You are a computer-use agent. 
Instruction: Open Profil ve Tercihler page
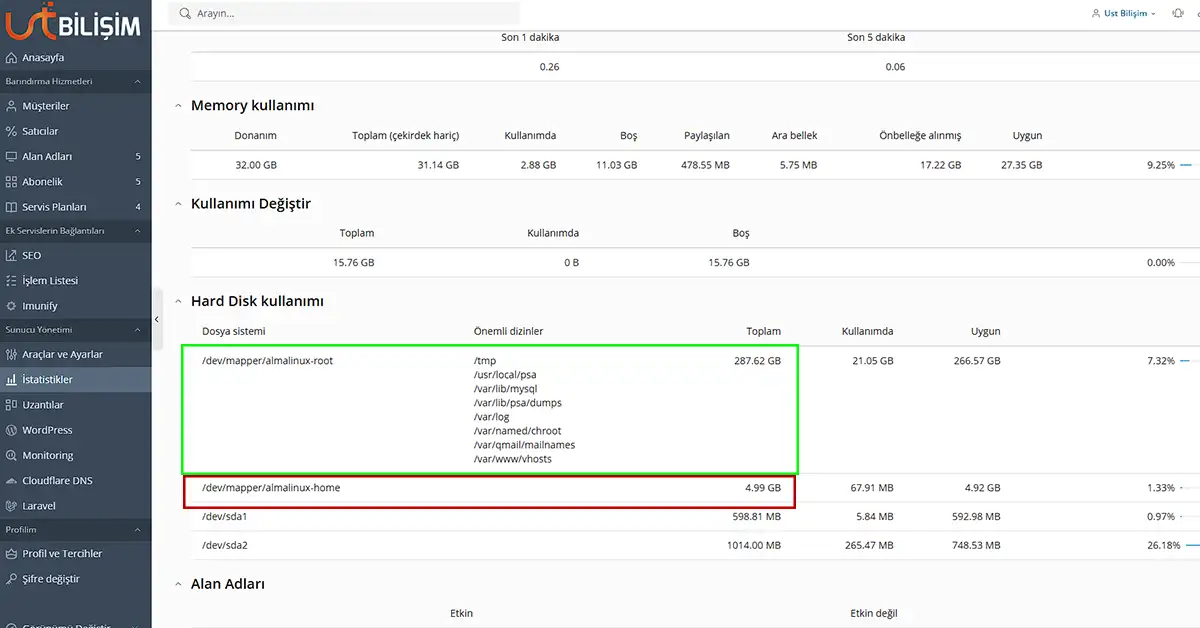(x=62, y=554)
